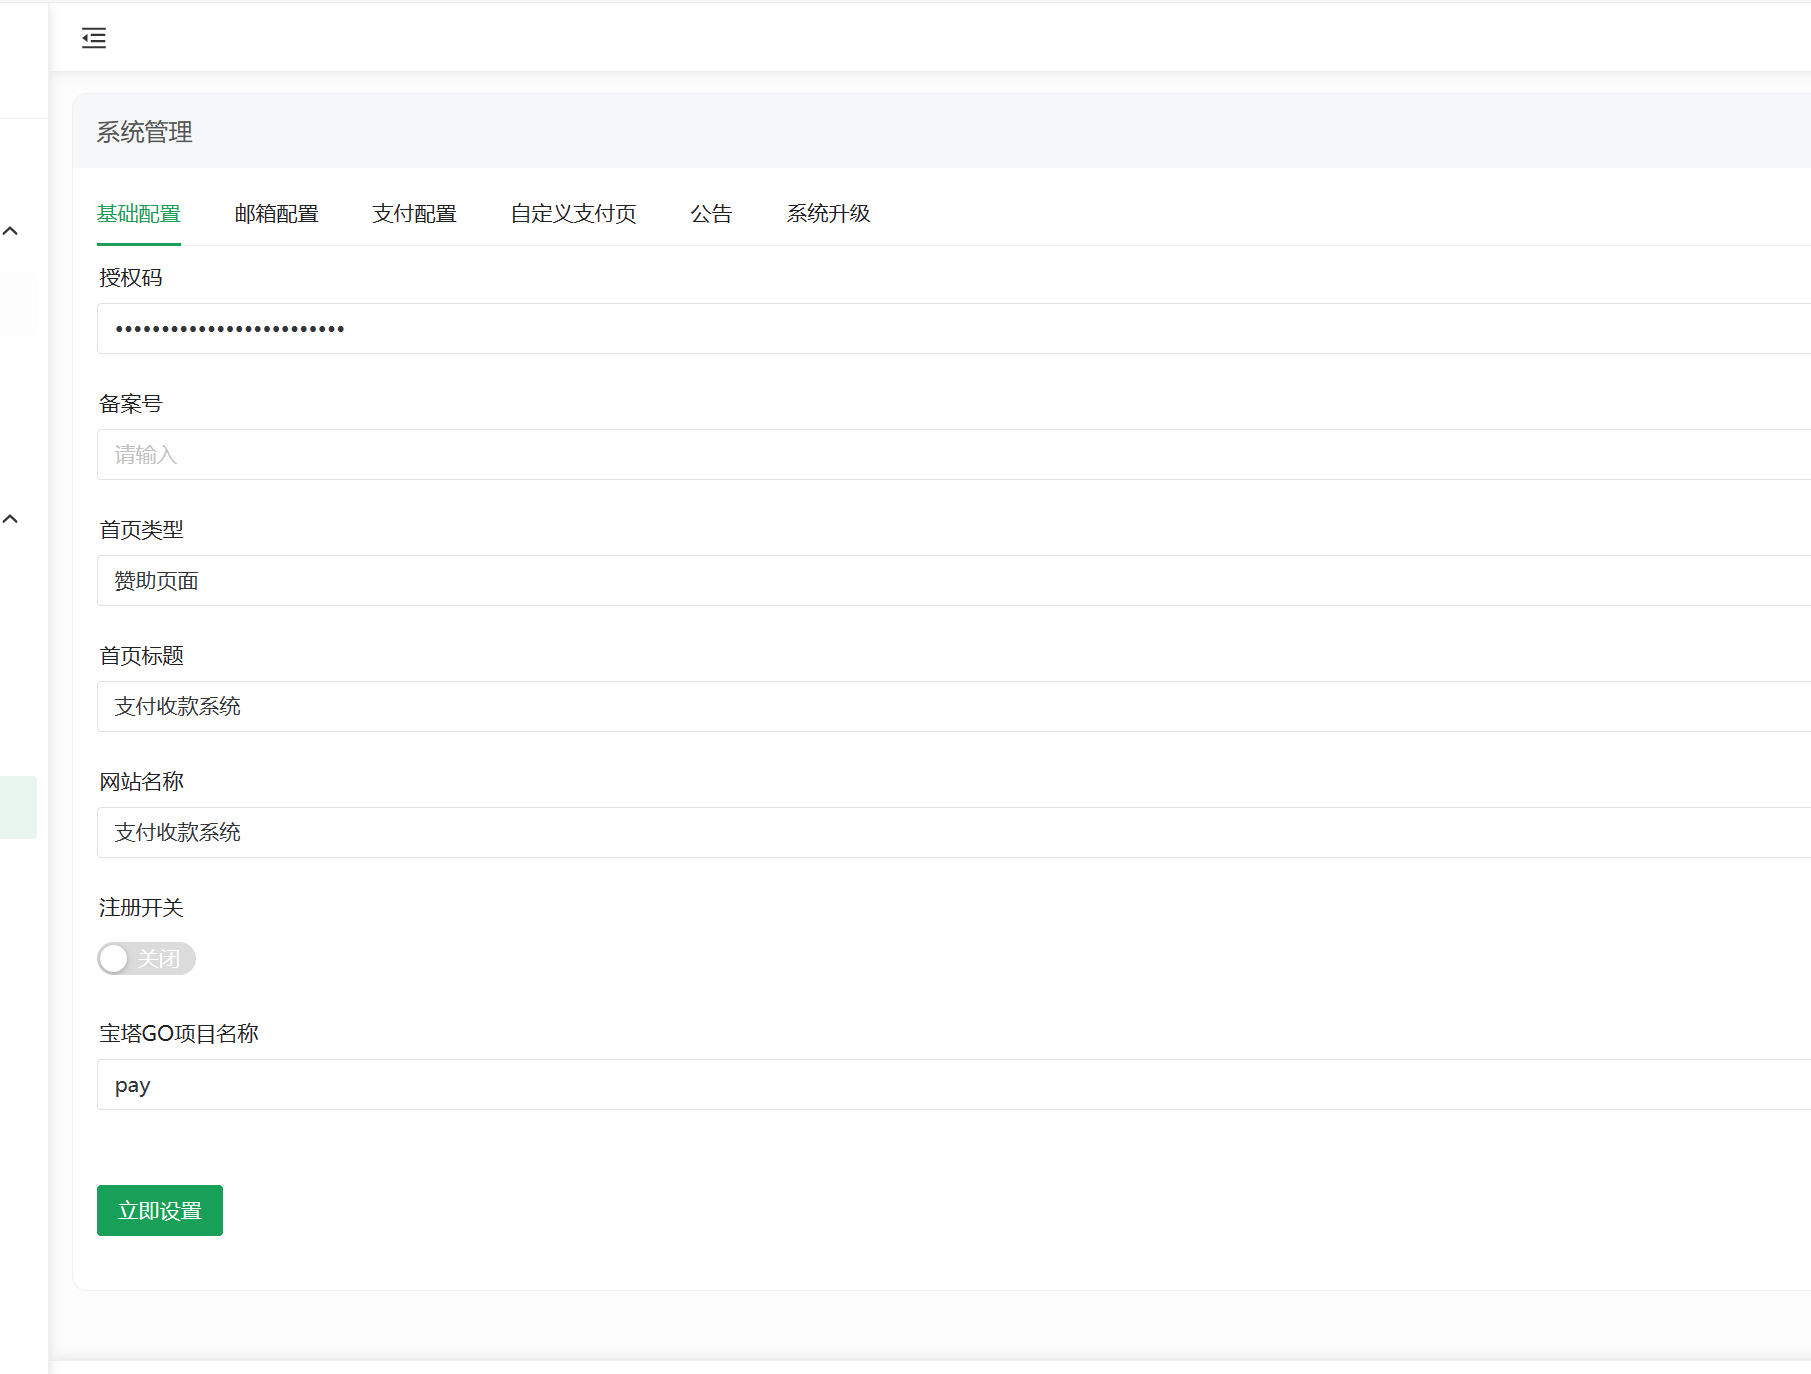Open the 公告 tab
The width and height of the screenshot is (1811, 1374).
click(711, 214)
